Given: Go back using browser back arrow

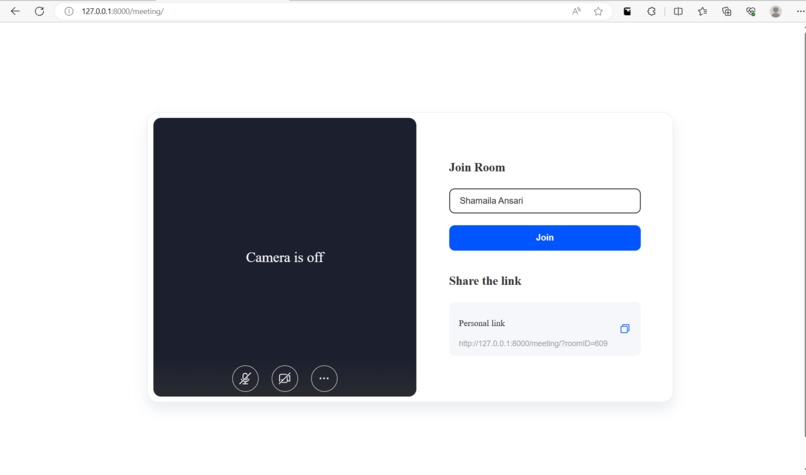Looking at the screenshot, I should point(15,11).
